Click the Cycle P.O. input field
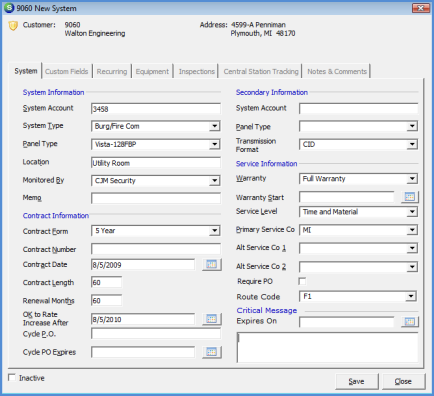This screenshot has height=396, width=434. [156, 334]
